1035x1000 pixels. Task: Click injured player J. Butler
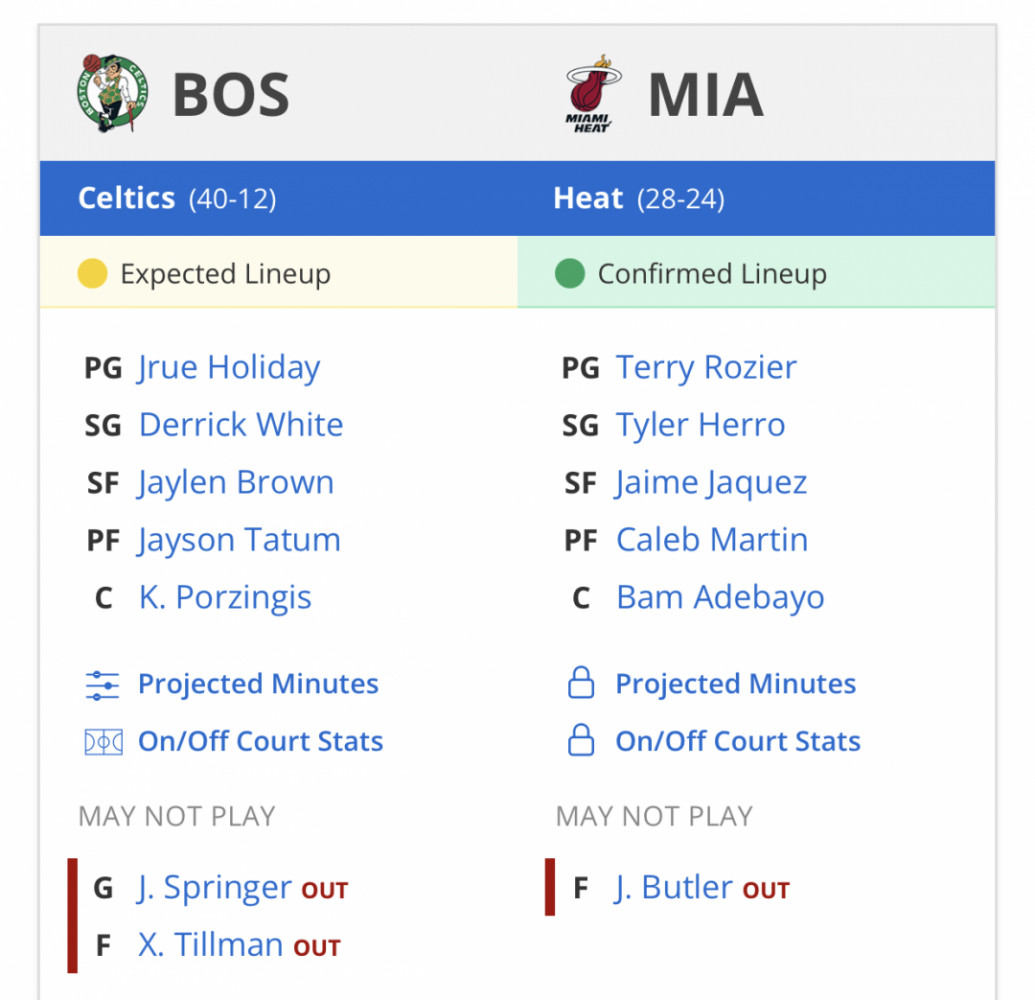coord(673,888)
